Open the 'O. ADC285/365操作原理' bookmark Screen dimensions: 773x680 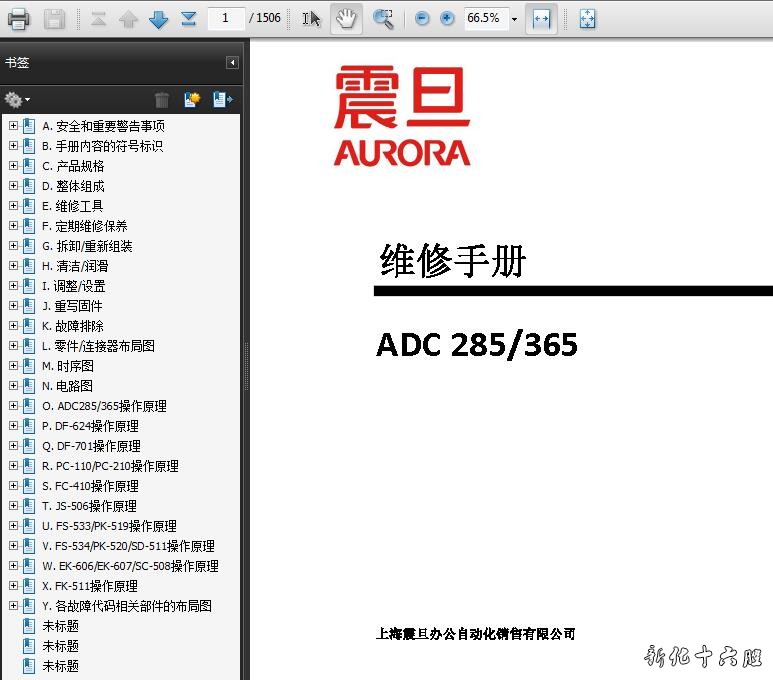coord(104,406)
